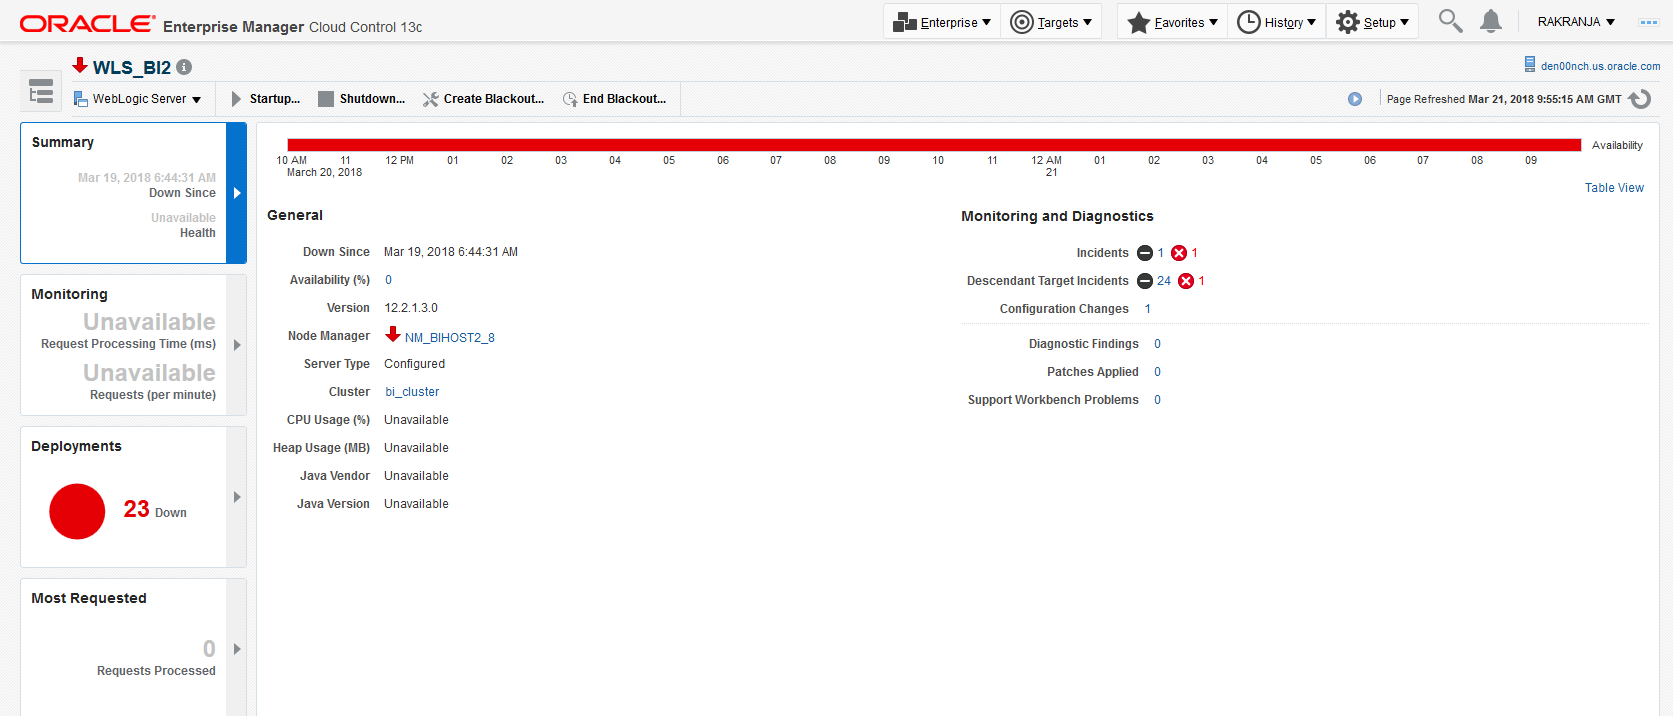Viewport: 1673px width, 716px height.
Task: Open the Setup menu
Action: [x=1372, y=22]
